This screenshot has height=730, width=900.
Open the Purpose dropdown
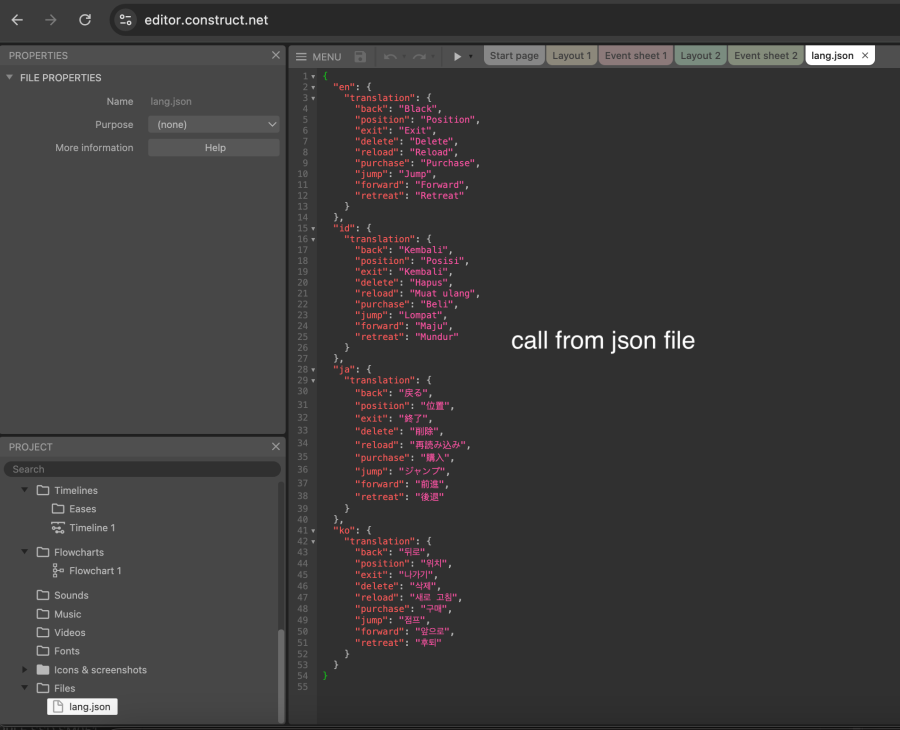[214, 125]
